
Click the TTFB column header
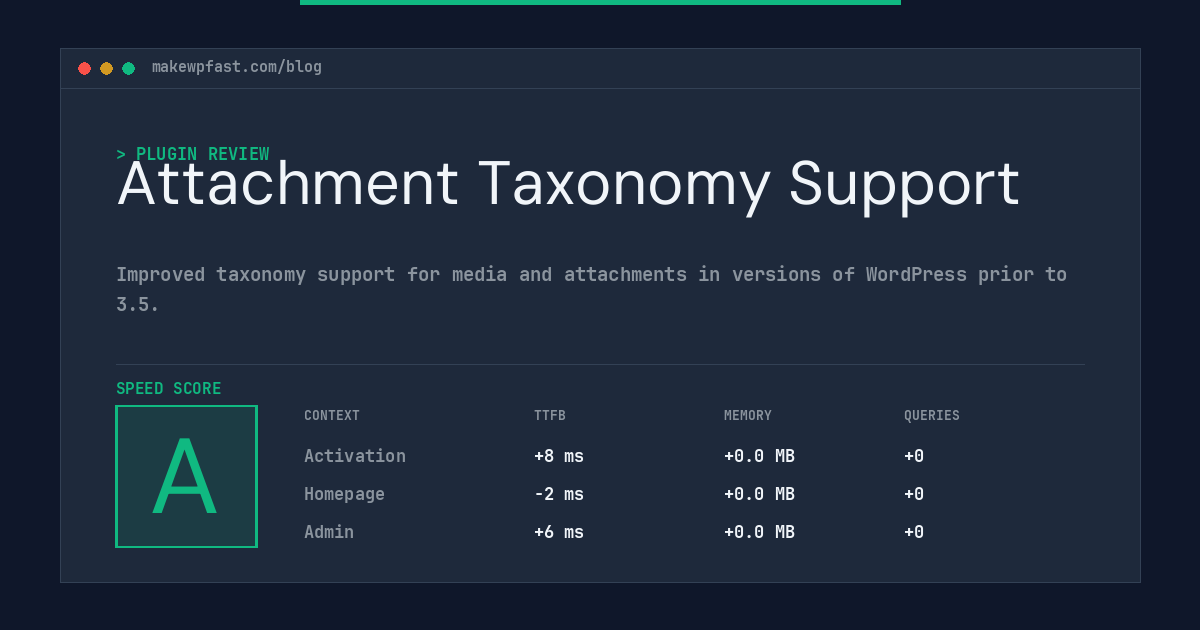point(550,416)
